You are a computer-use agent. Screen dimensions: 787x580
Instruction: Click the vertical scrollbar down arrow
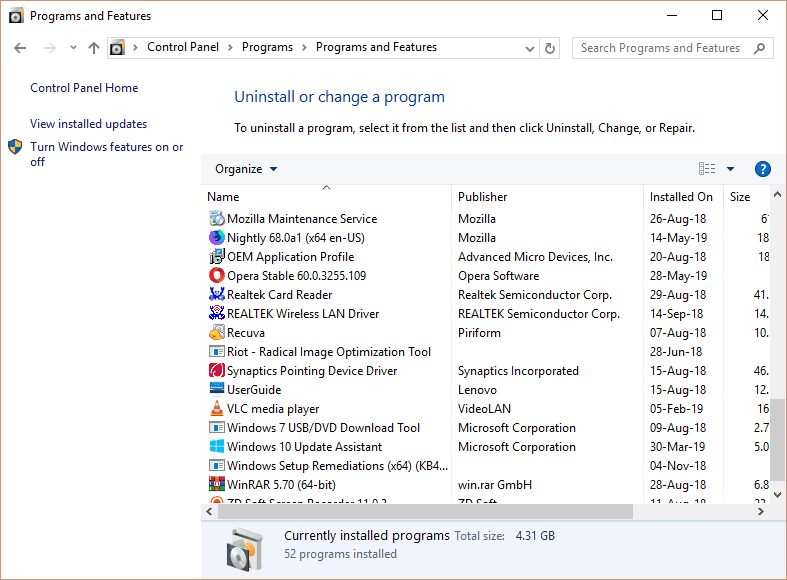(777, 495)
